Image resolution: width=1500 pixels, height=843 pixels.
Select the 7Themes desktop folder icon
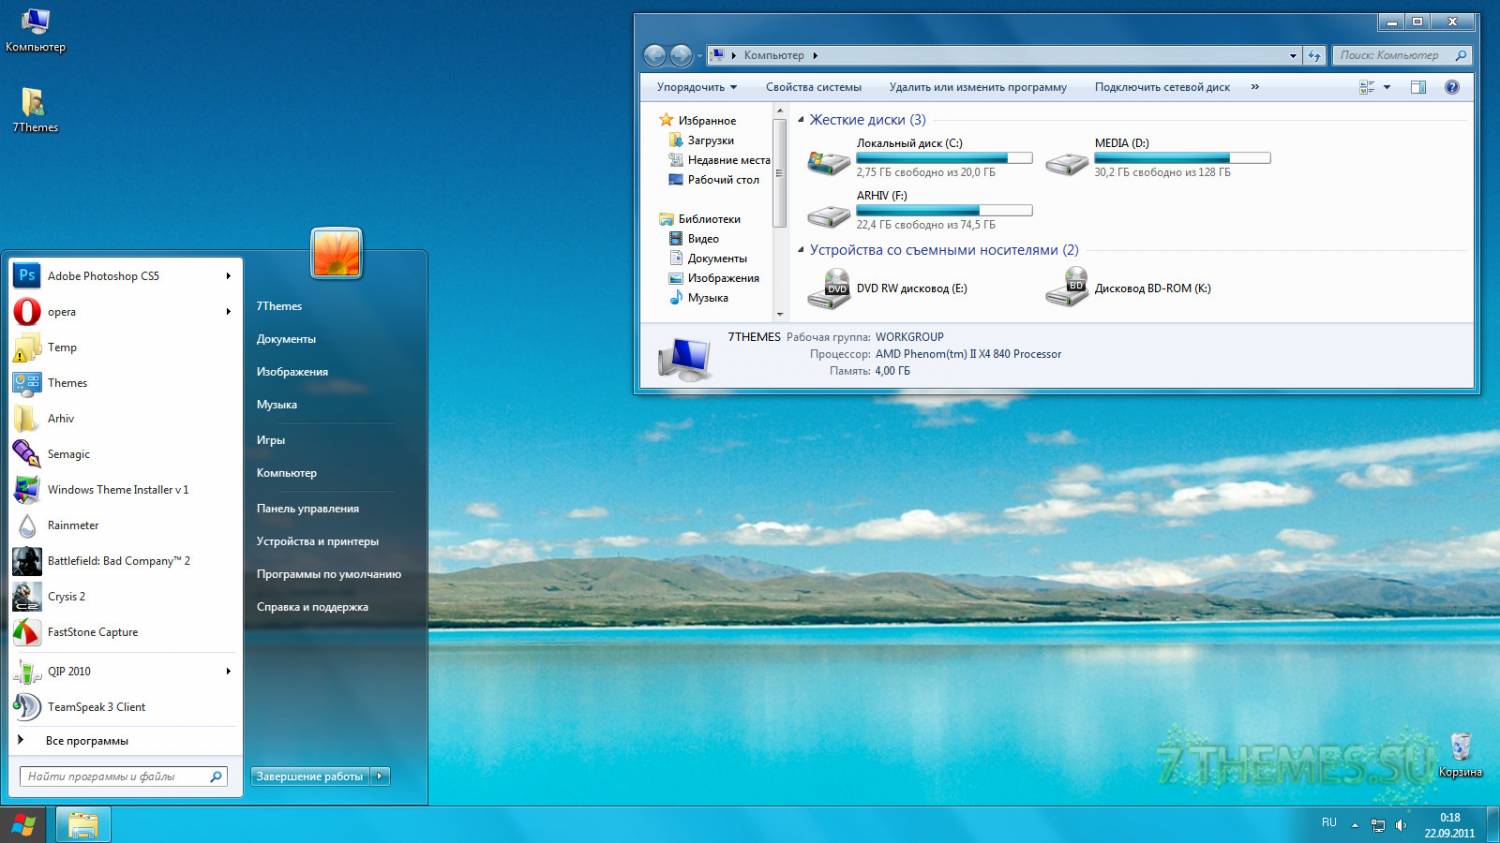[x=35, y=110]
